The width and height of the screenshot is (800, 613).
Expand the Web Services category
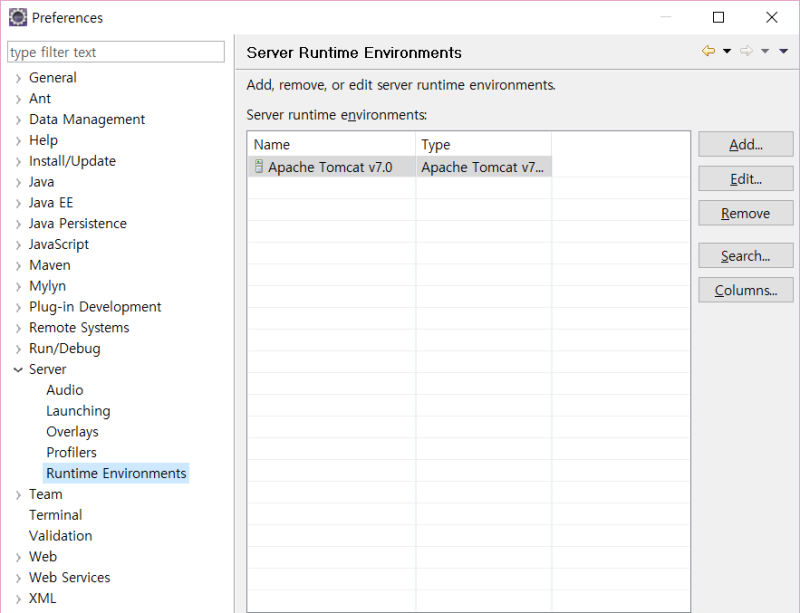(18, 578)
